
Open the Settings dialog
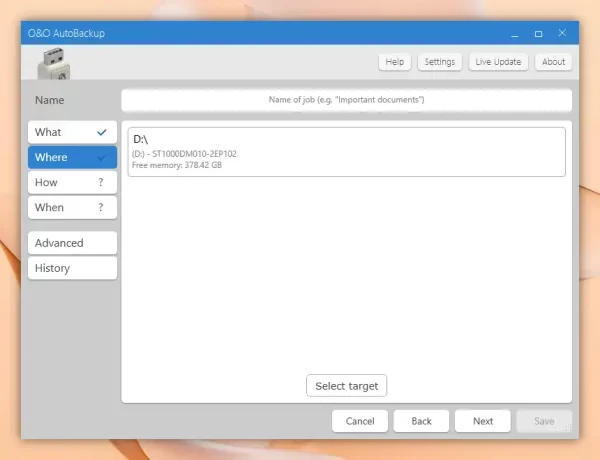click(x=440, y=62)
